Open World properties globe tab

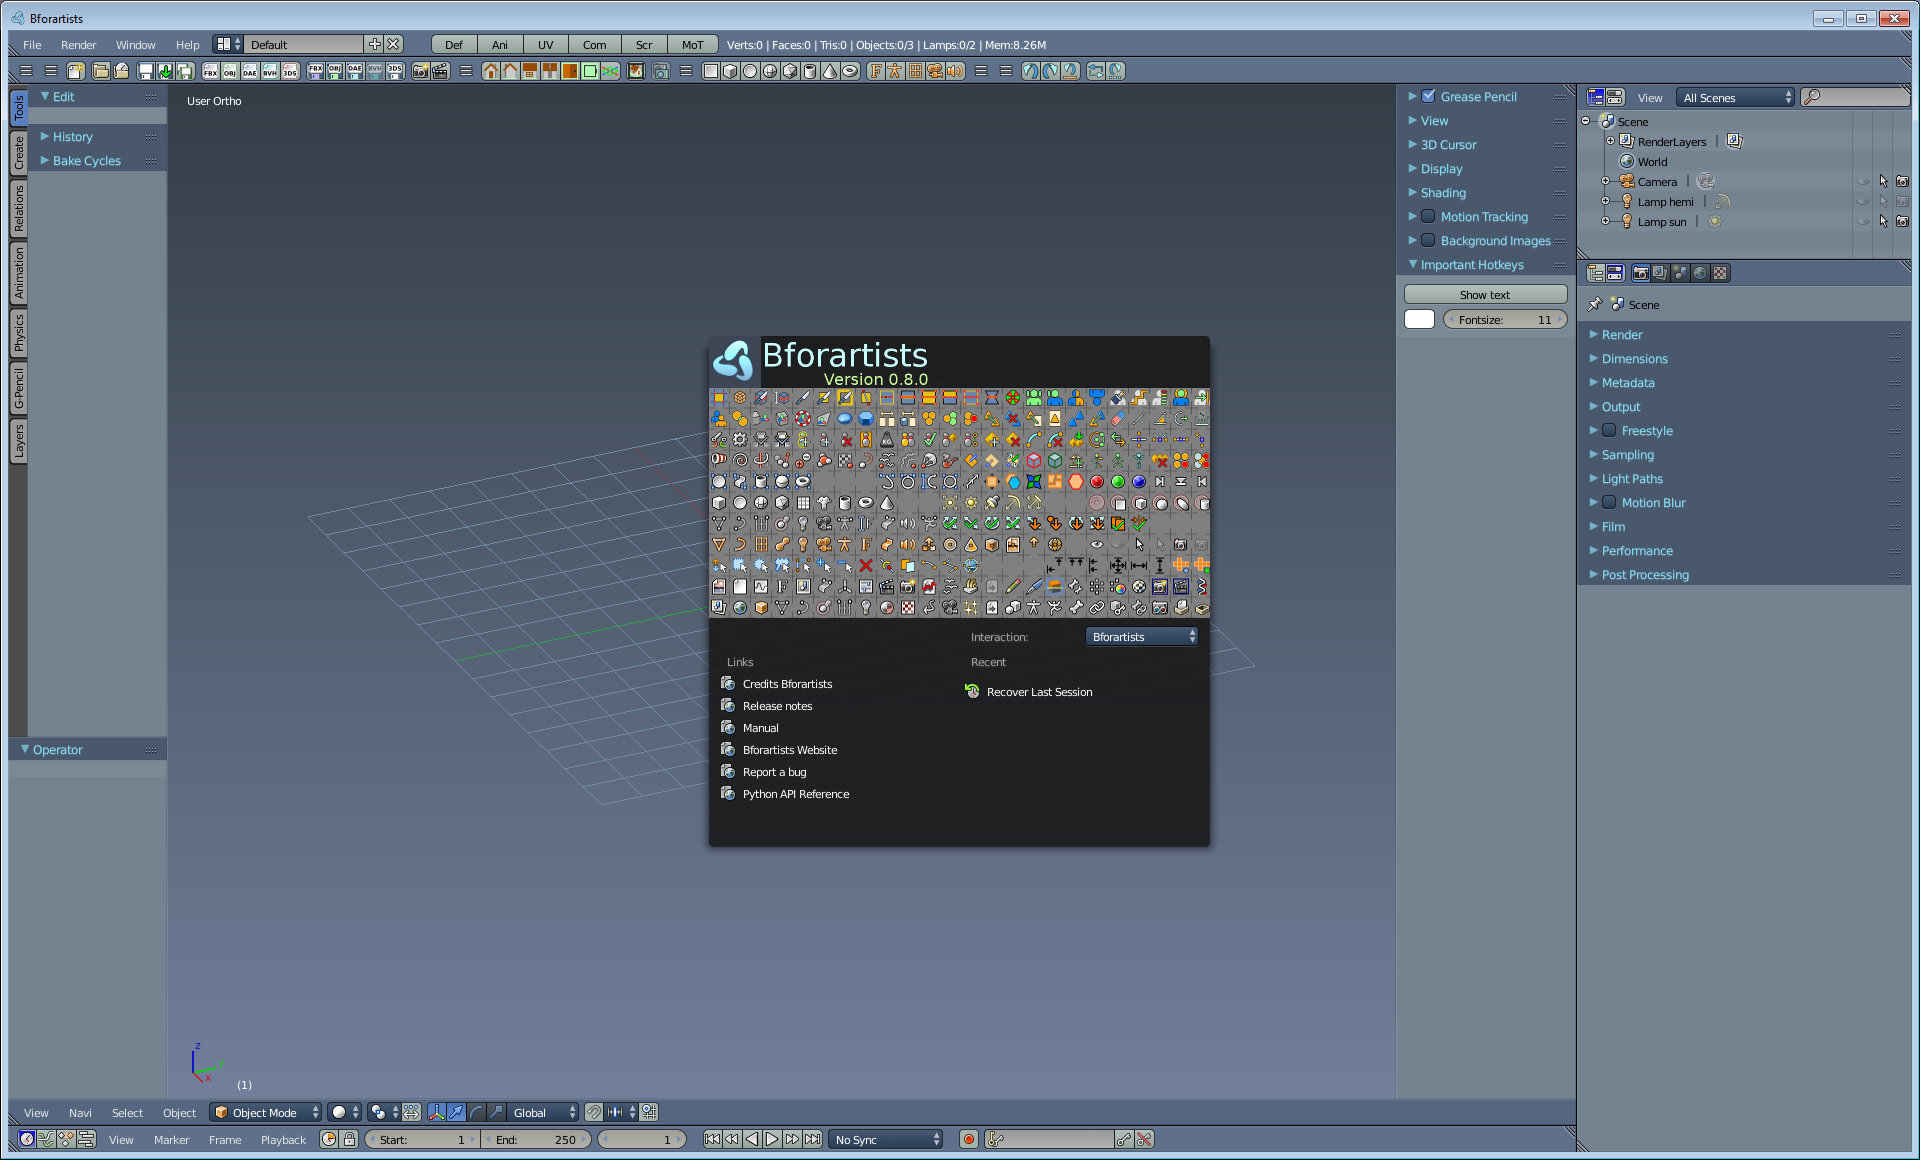click(x=1700, y=273)
